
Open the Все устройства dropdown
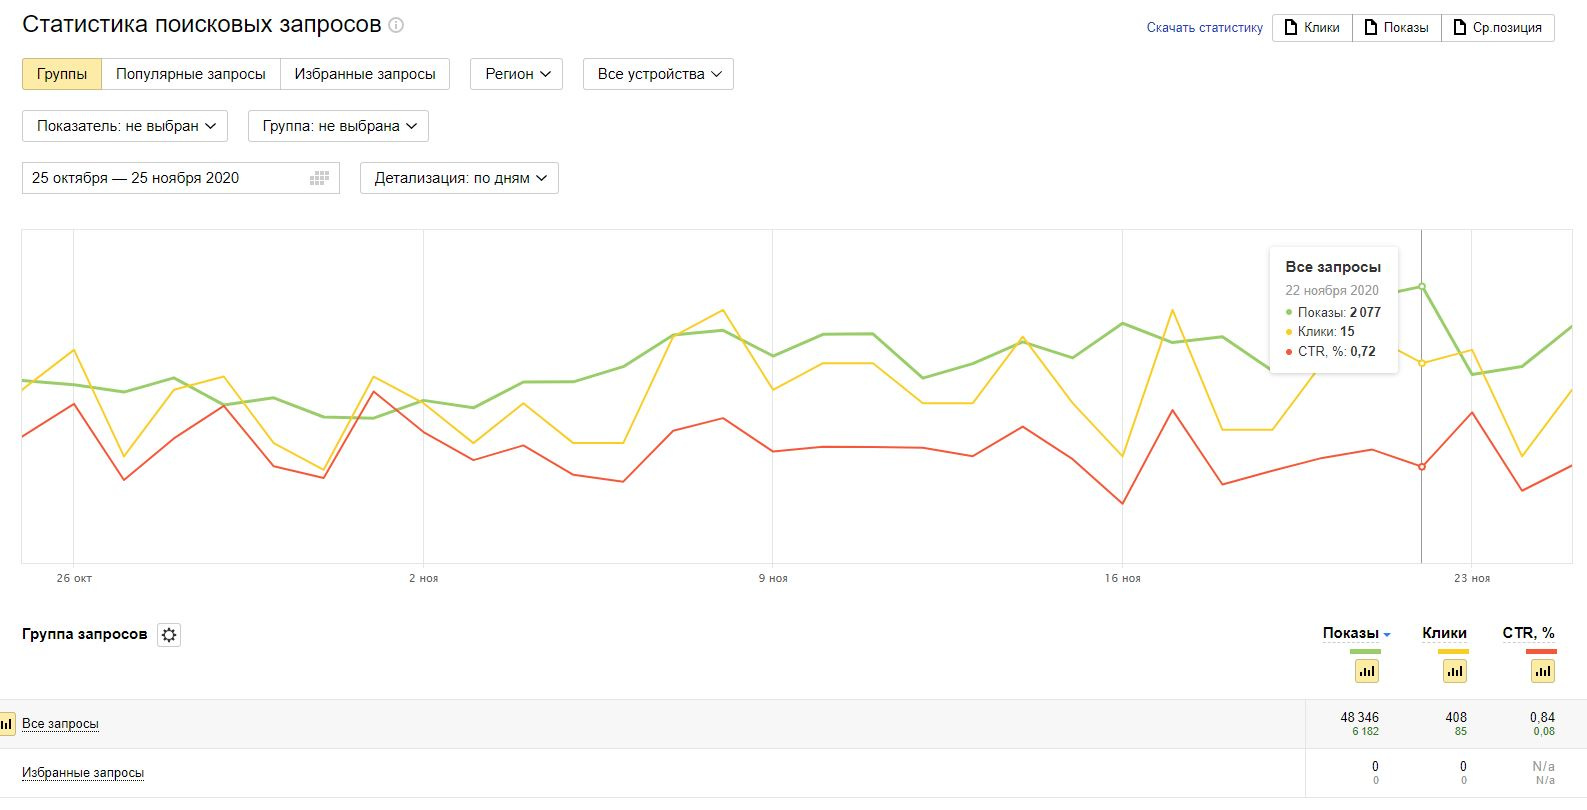coord(658,74)
